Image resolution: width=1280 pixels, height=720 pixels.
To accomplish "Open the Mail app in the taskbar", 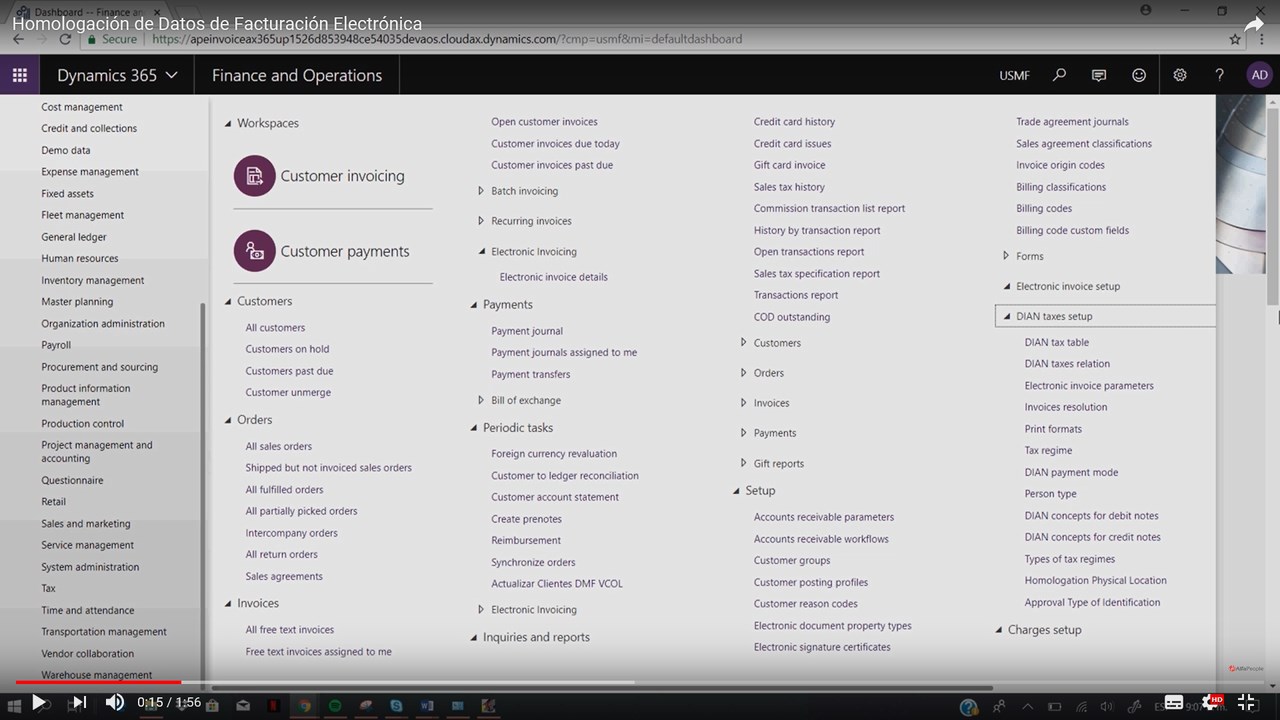I will [x=243, y=705].
